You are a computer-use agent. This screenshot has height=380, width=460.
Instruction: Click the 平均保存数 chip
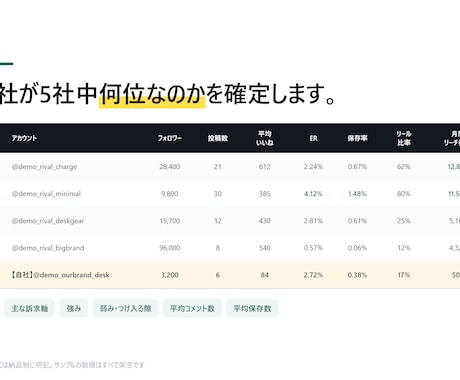[252, 308]
